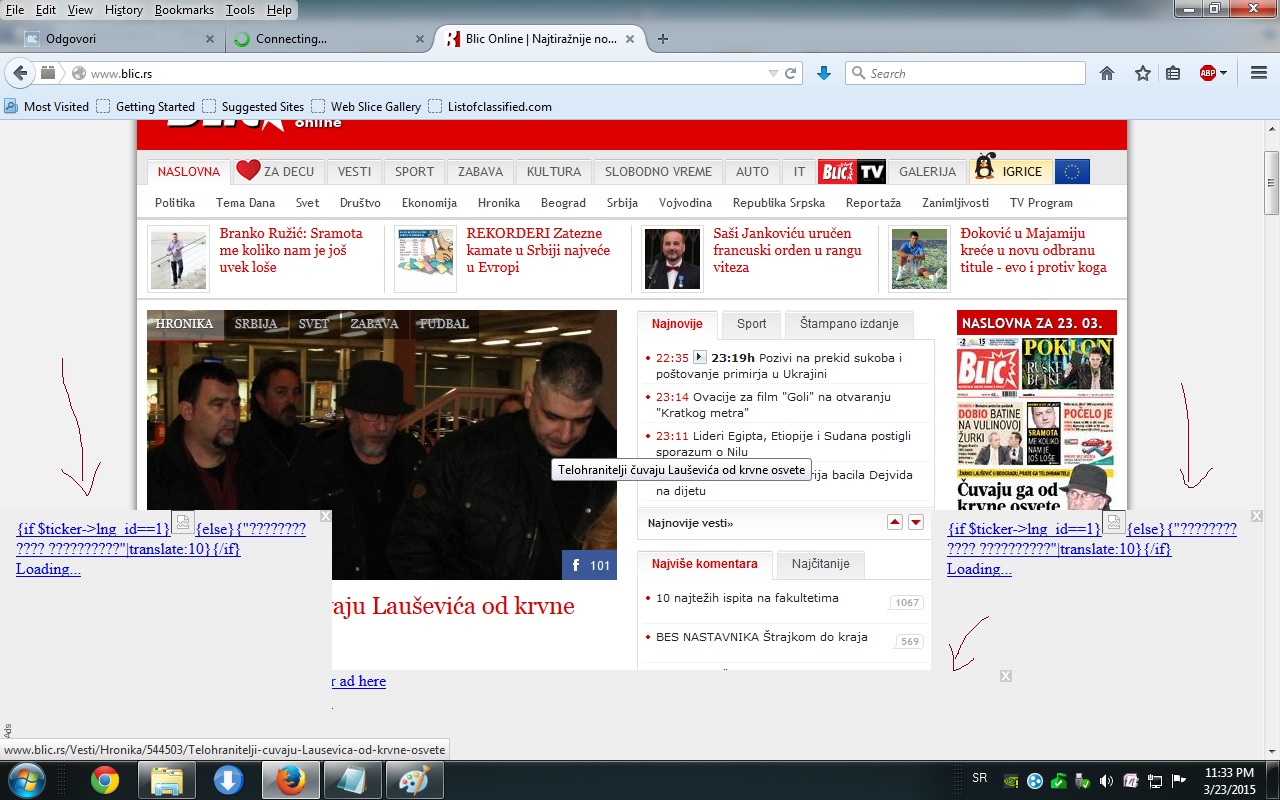Viewport: 1280px width, 800px height.
Task: Open a new tab with the plus button
Action: 662,39
